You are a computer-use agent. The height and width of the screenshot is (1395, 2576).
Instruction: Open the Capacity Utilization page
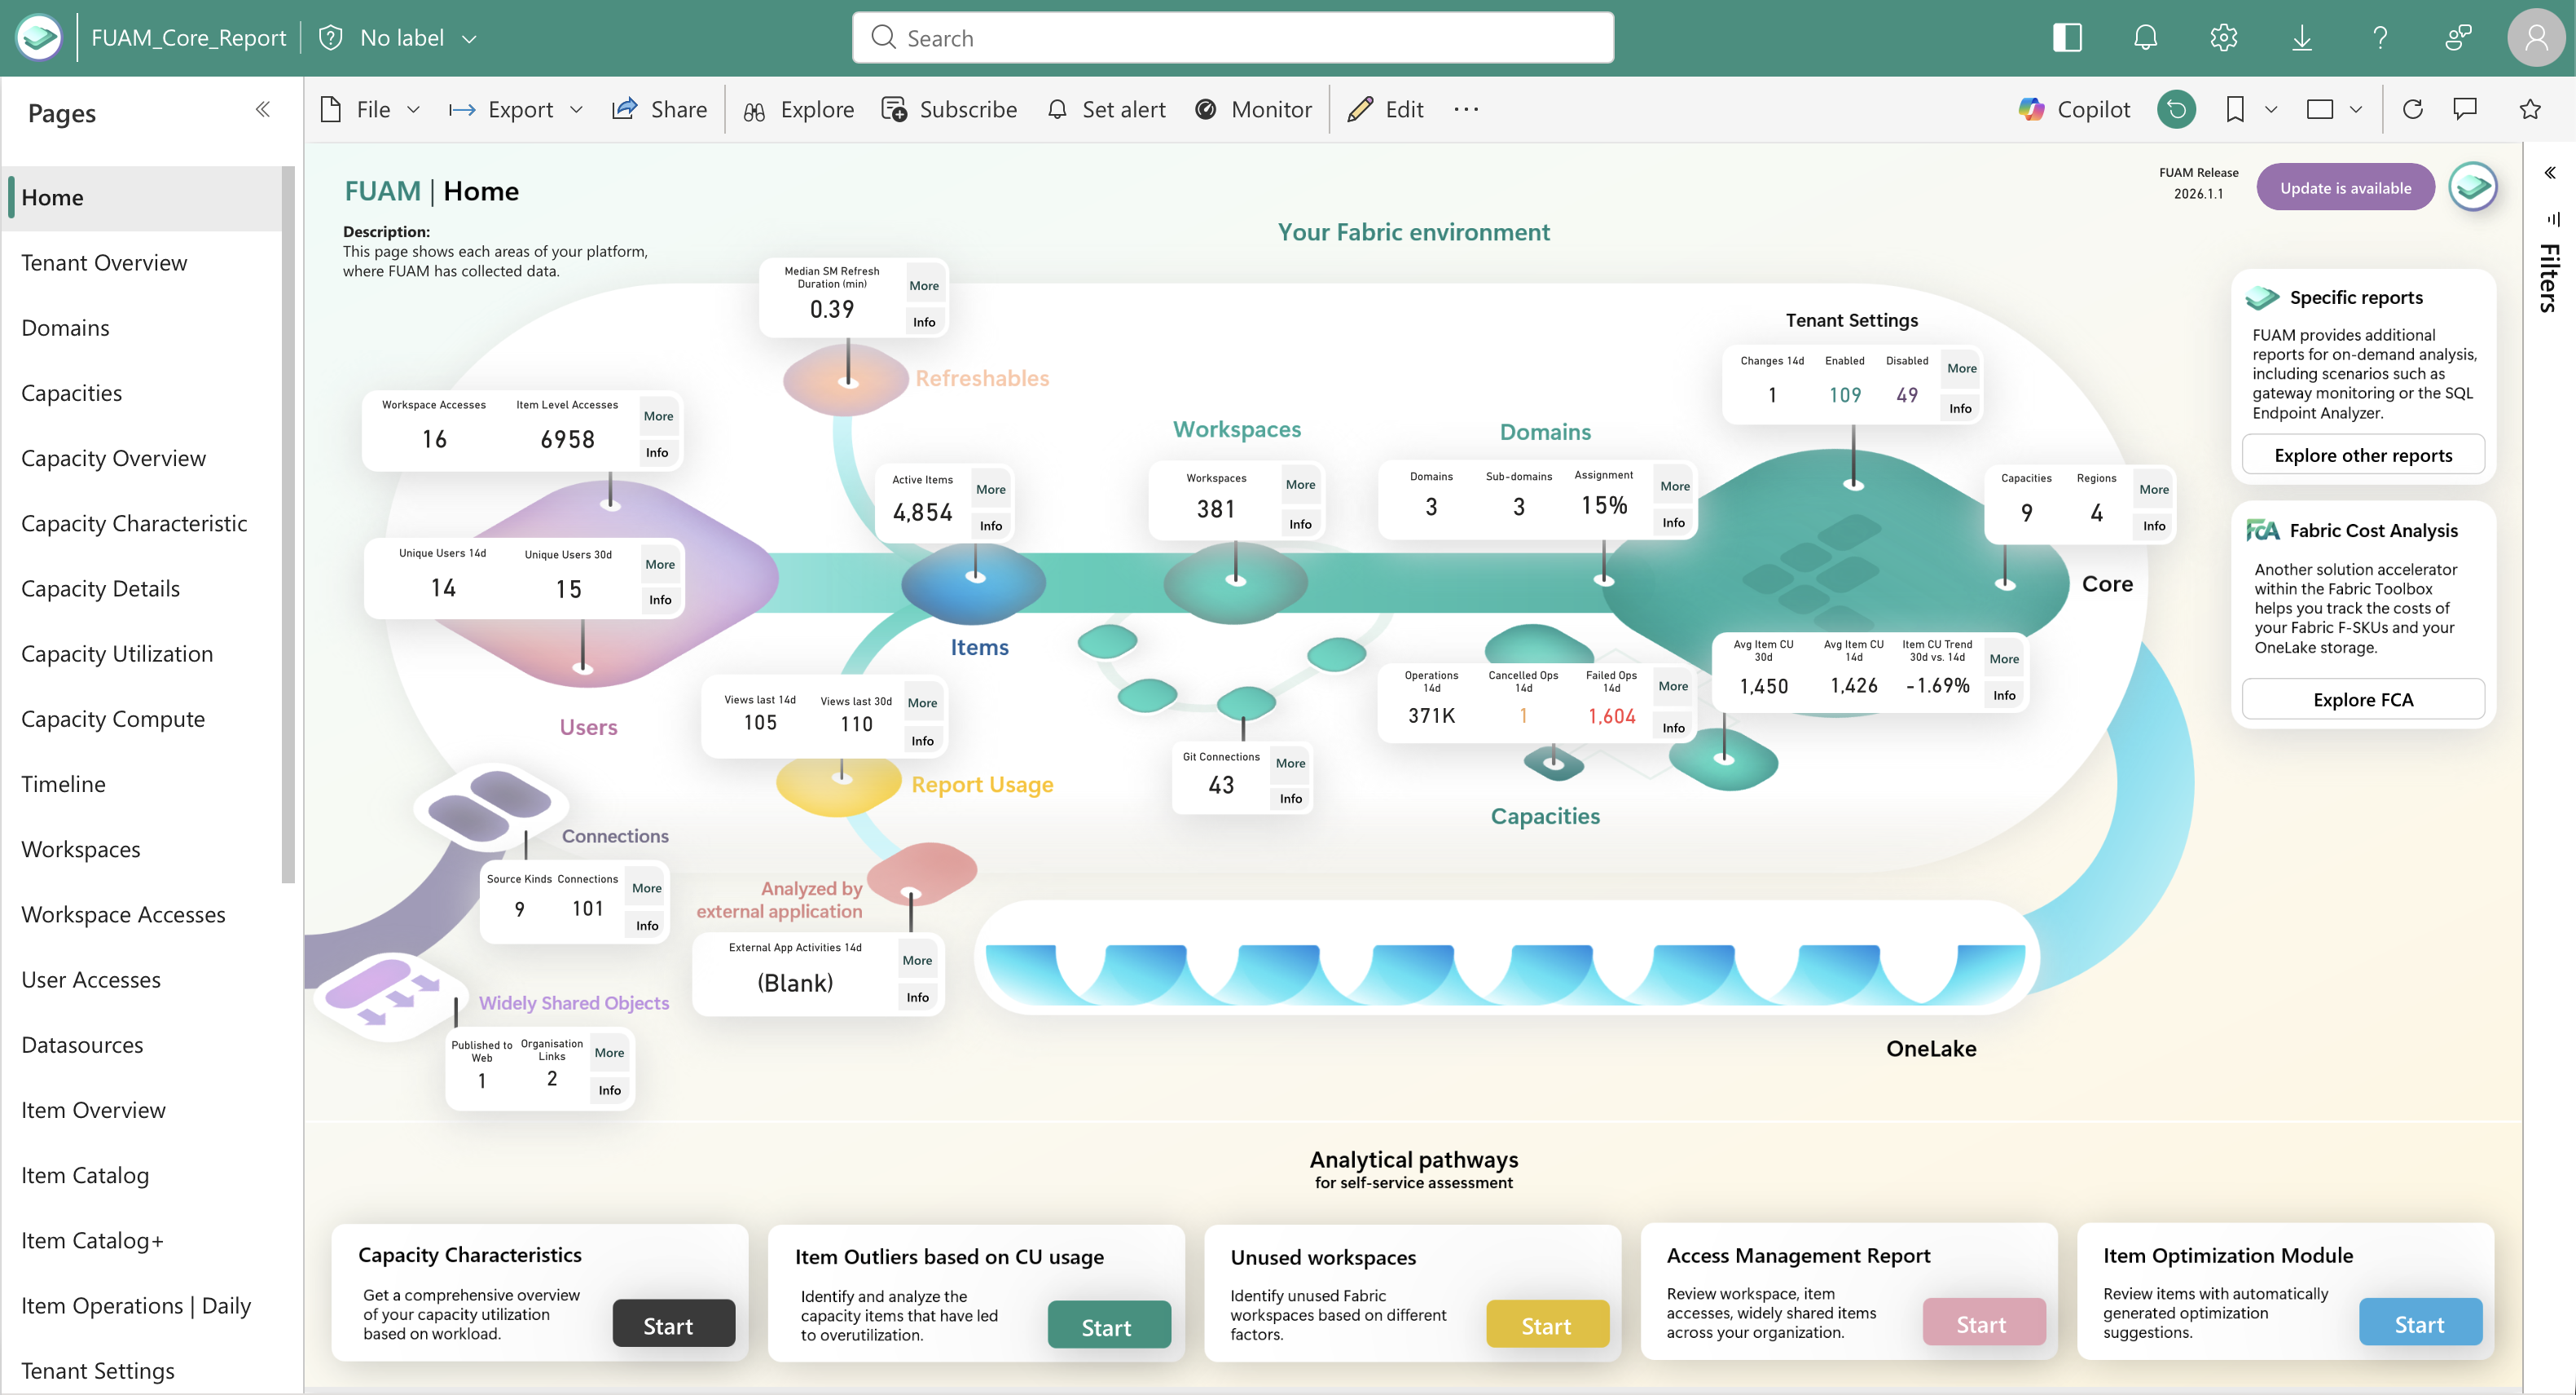(142, 654)
